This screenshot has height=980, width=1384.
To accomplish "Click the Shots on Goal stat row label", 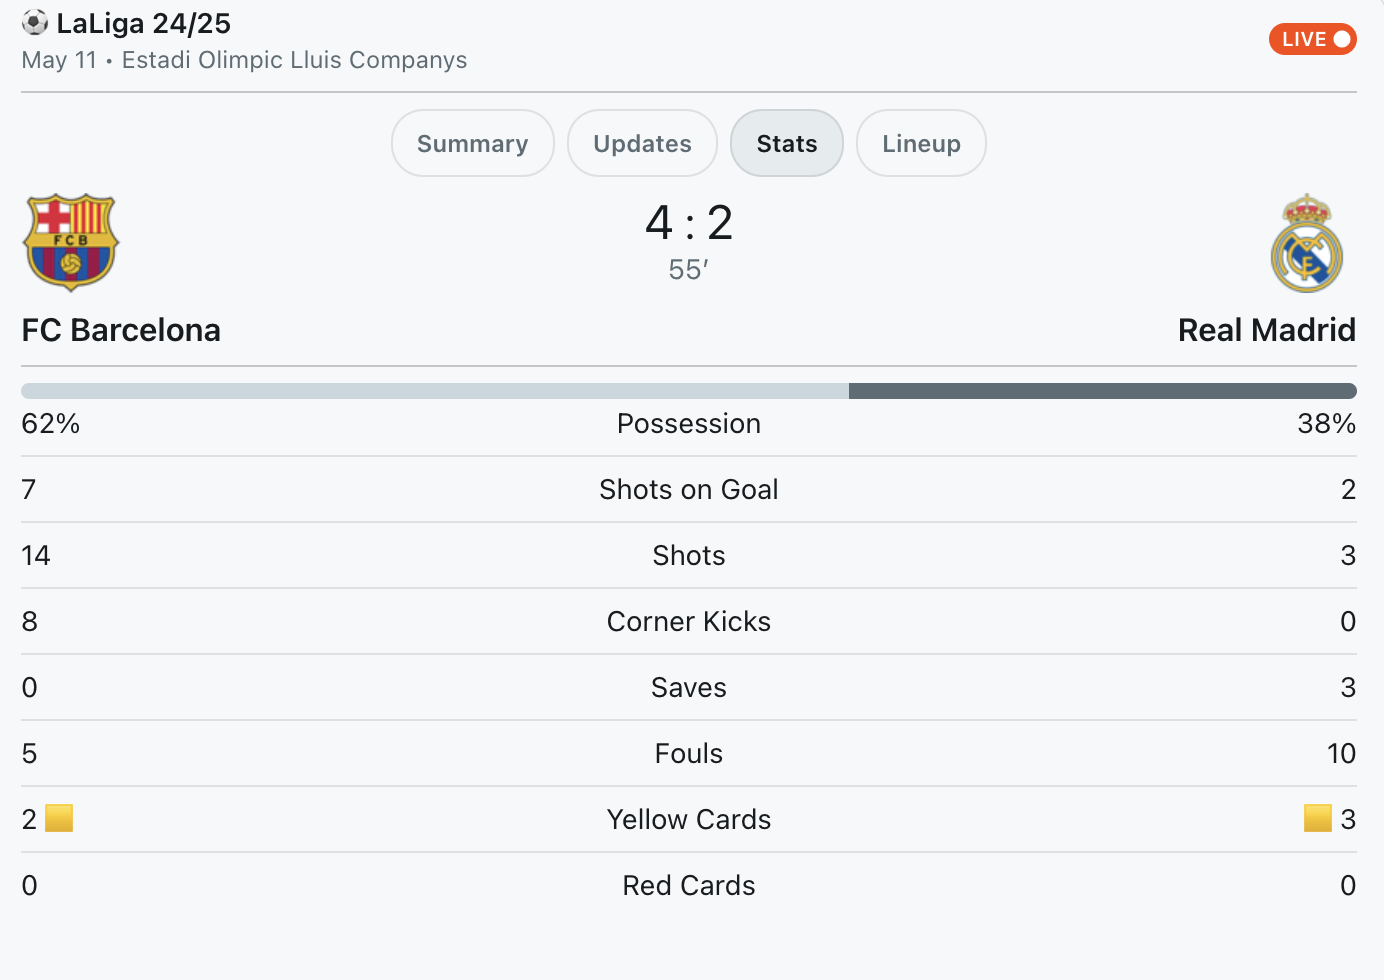I will [x=689, y=490].
